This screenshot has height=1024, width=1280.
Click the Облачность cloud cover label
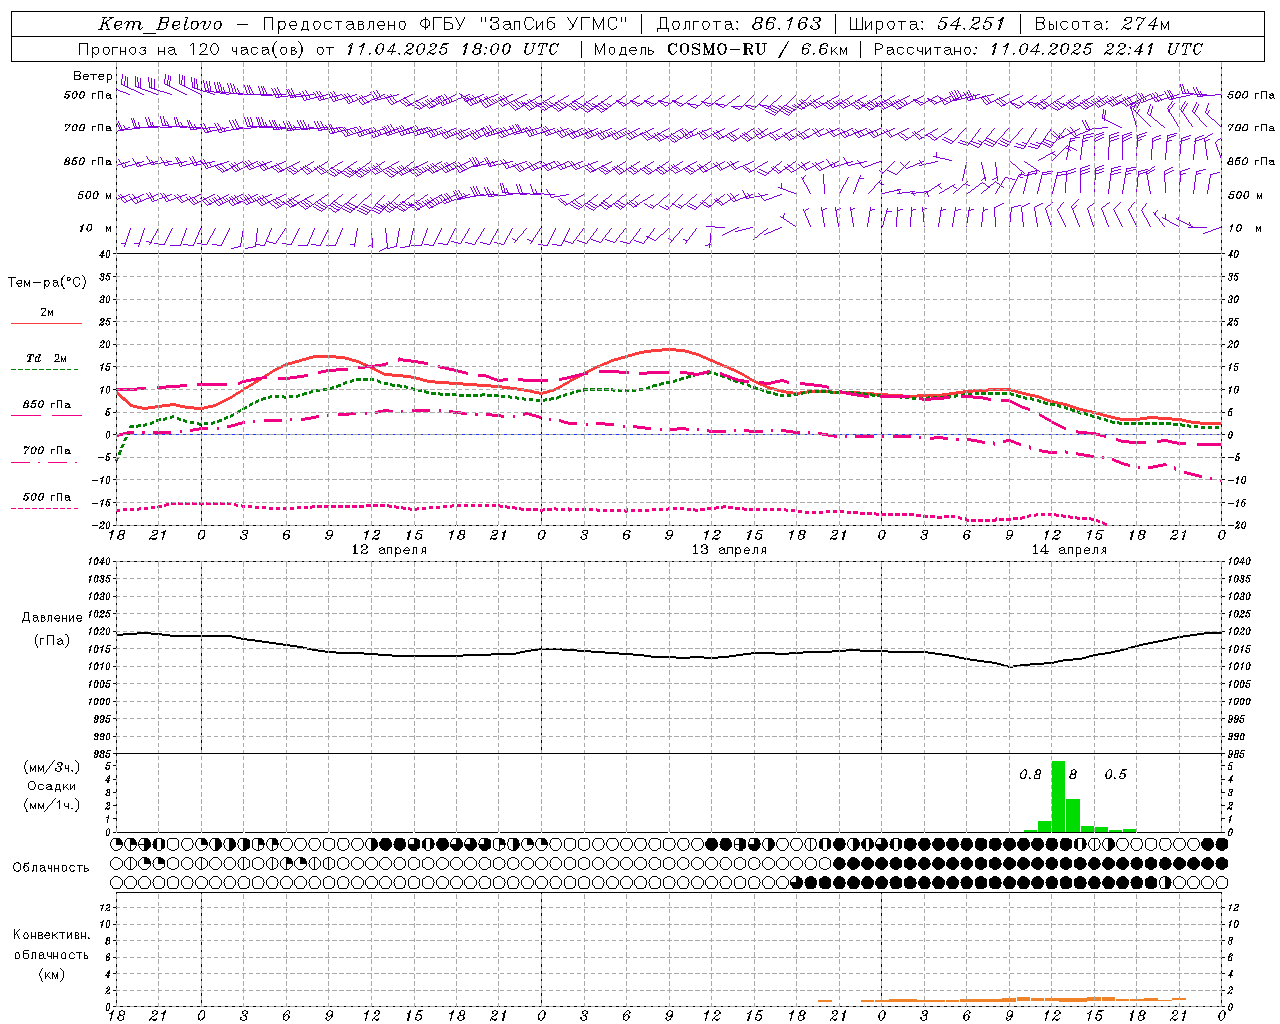pos(51,868)
